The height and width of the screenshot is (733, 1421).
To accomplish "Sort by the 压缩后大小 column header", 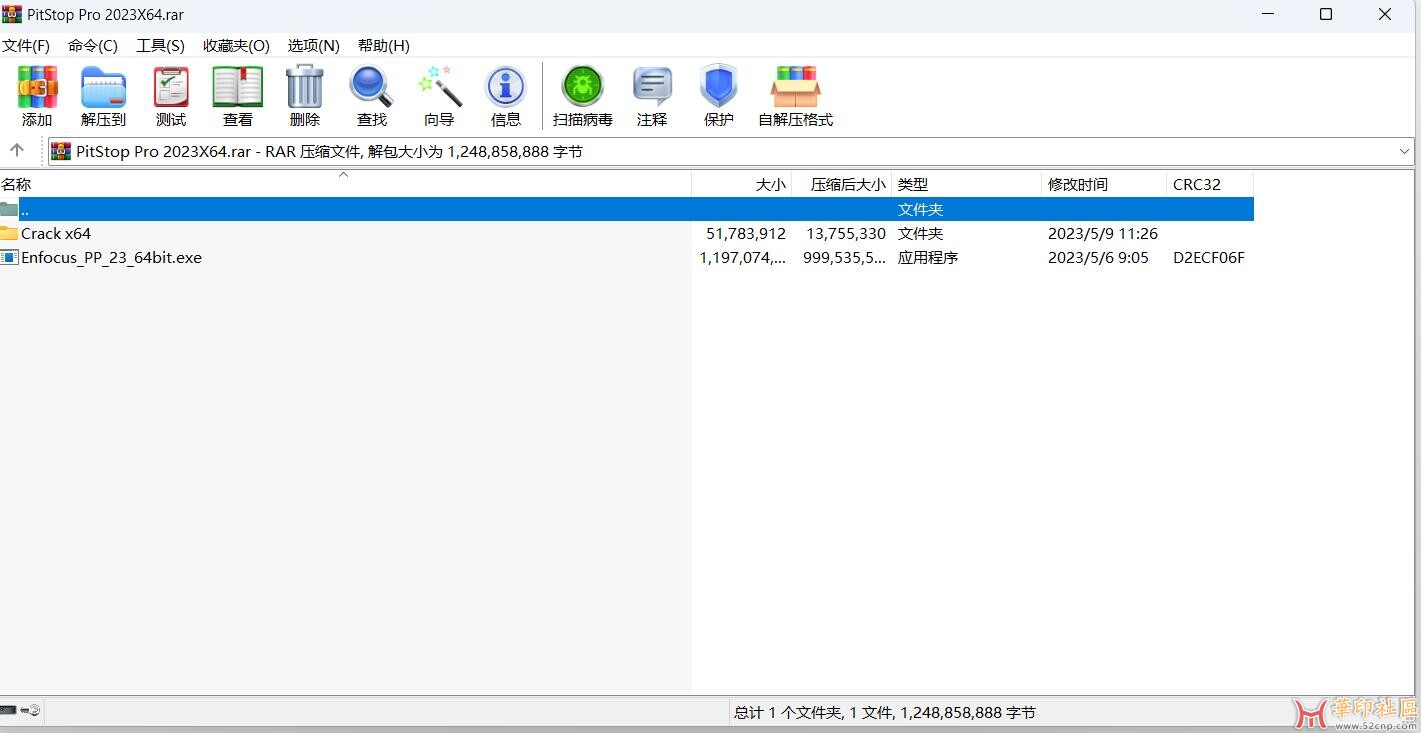I will [x=842, y=184].
